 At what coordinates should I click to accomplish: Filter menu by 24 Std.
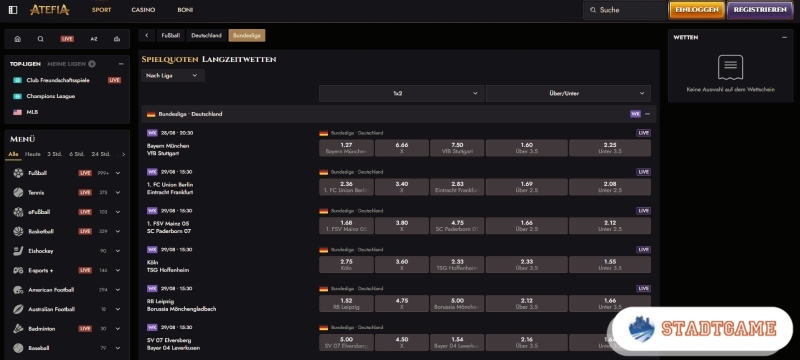pos(101,154)
